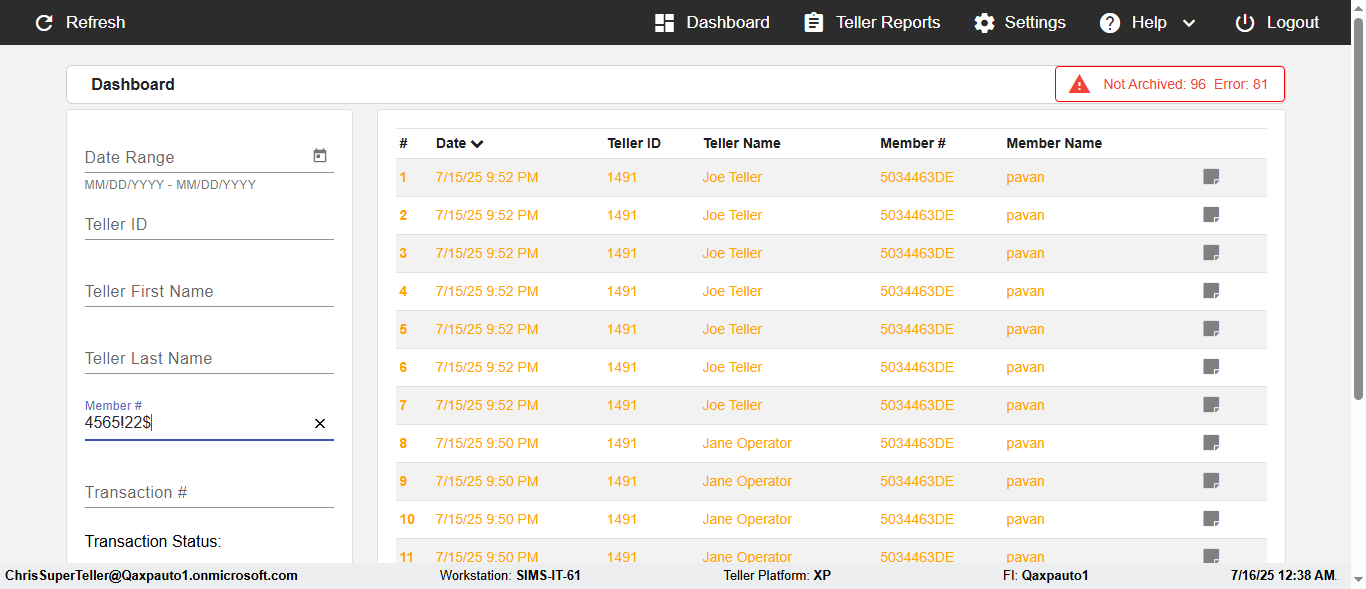
Task: Open Teller Reports from the top navigation
Action: tap(873, 22)
